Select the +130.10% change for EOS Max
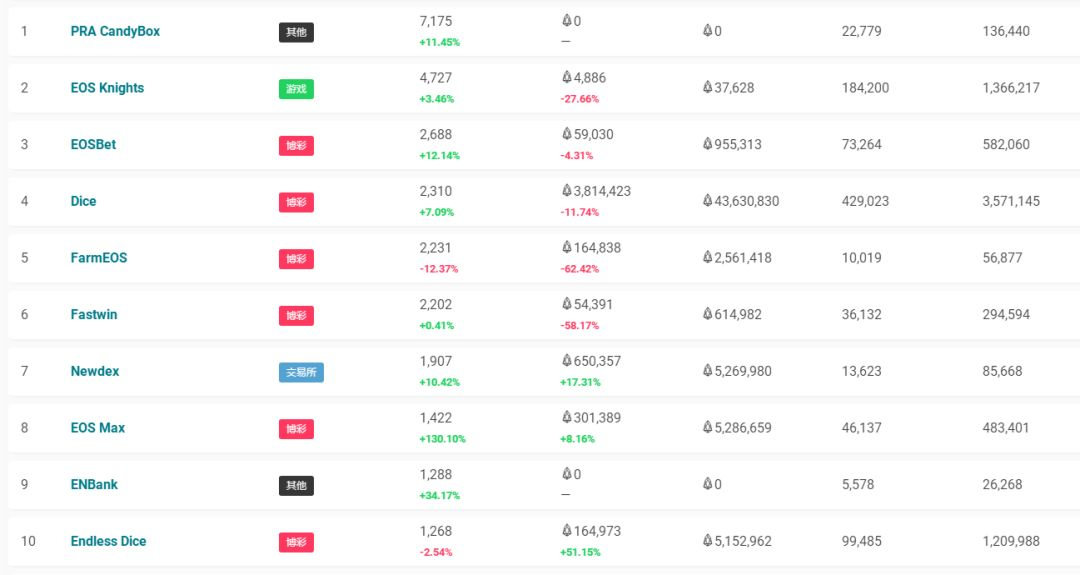 (442, 439)
